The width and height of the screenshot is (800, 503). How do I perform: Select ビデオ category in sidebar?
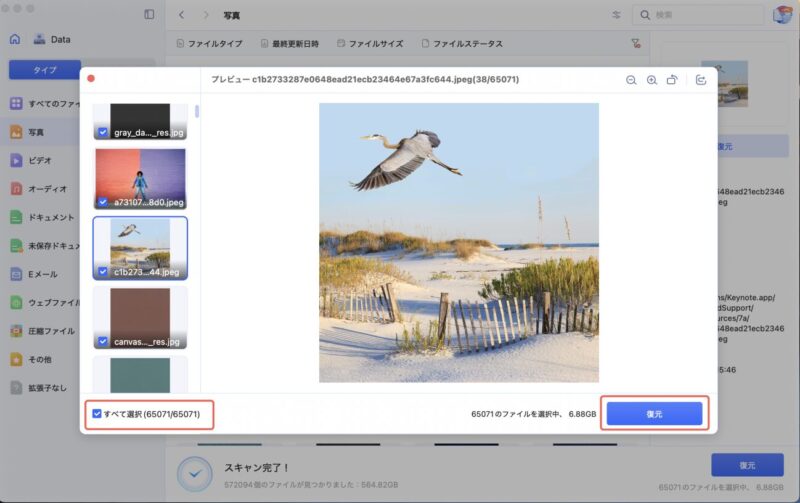click(x=40, y=160)
